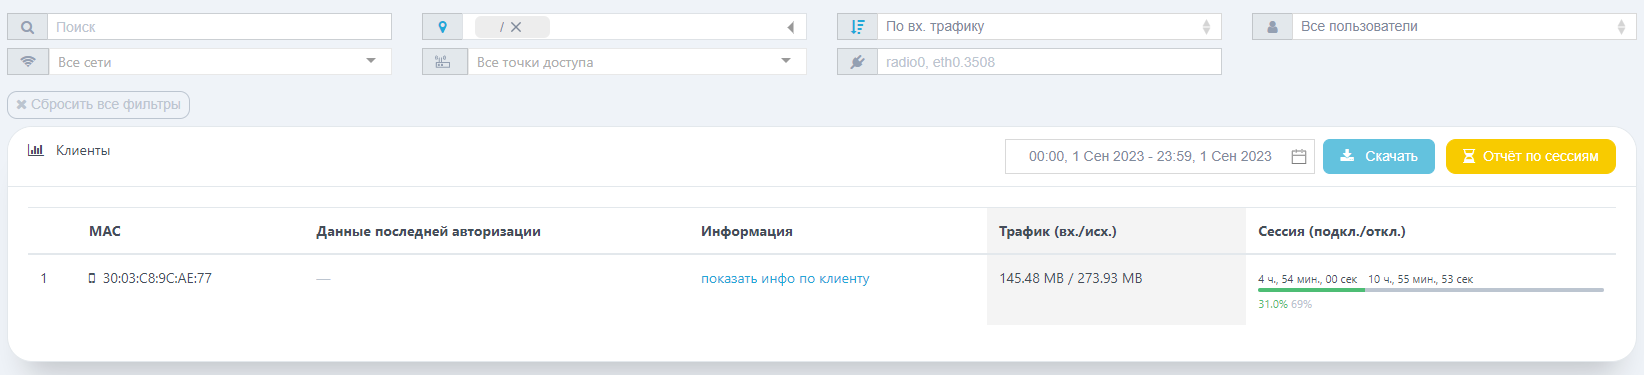Click the access point router icon
The image size is (1644, 375).
pos(442,62)
